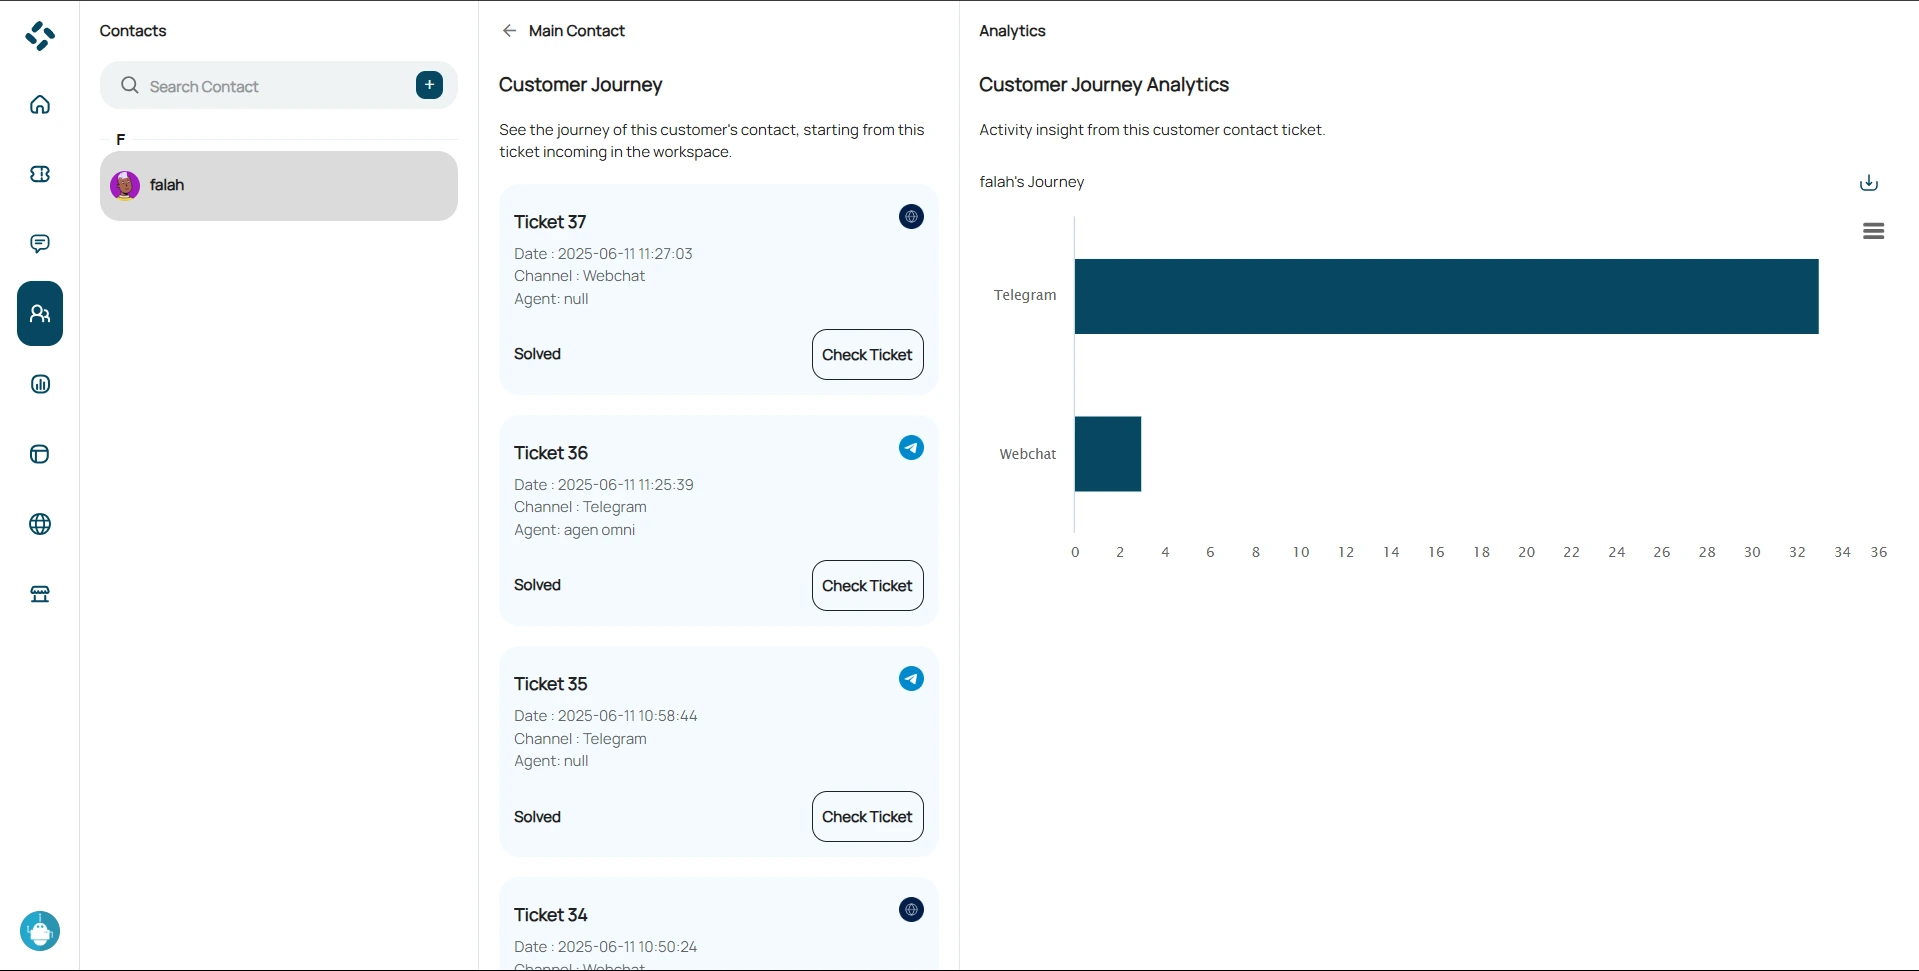Click the letter F group header
1919x971 pixels.
[x=121, y=139]
